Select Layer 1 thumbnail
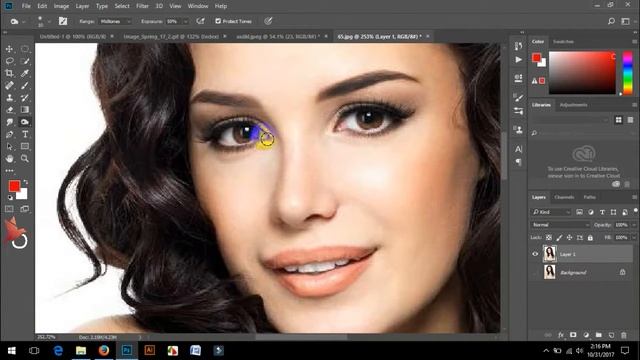Viewport: 640px width, 360px height. pyautogui.click(x=549, y=253)
